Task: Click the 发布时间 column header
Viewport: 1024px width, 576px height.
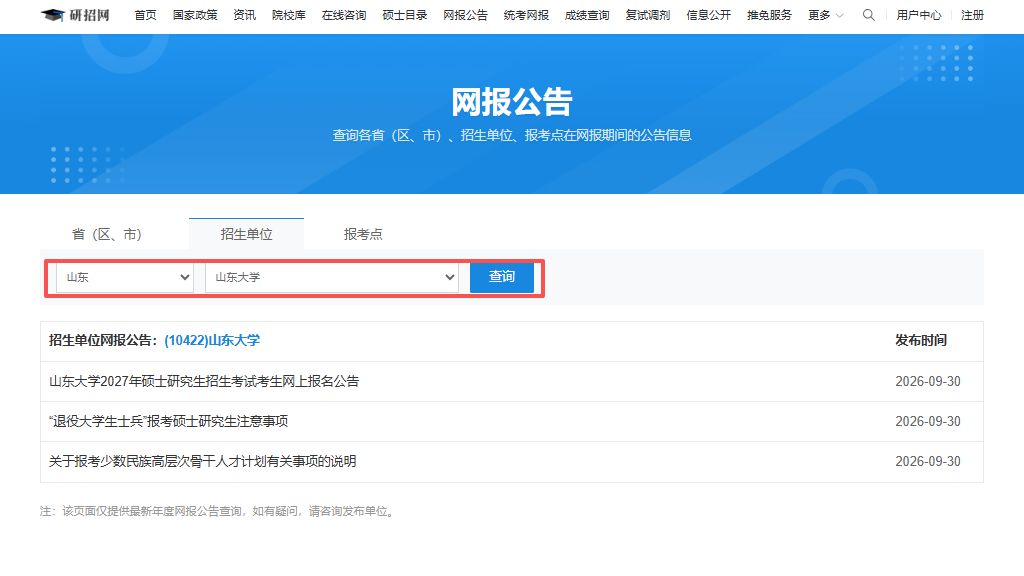Action: coord(921,340)
